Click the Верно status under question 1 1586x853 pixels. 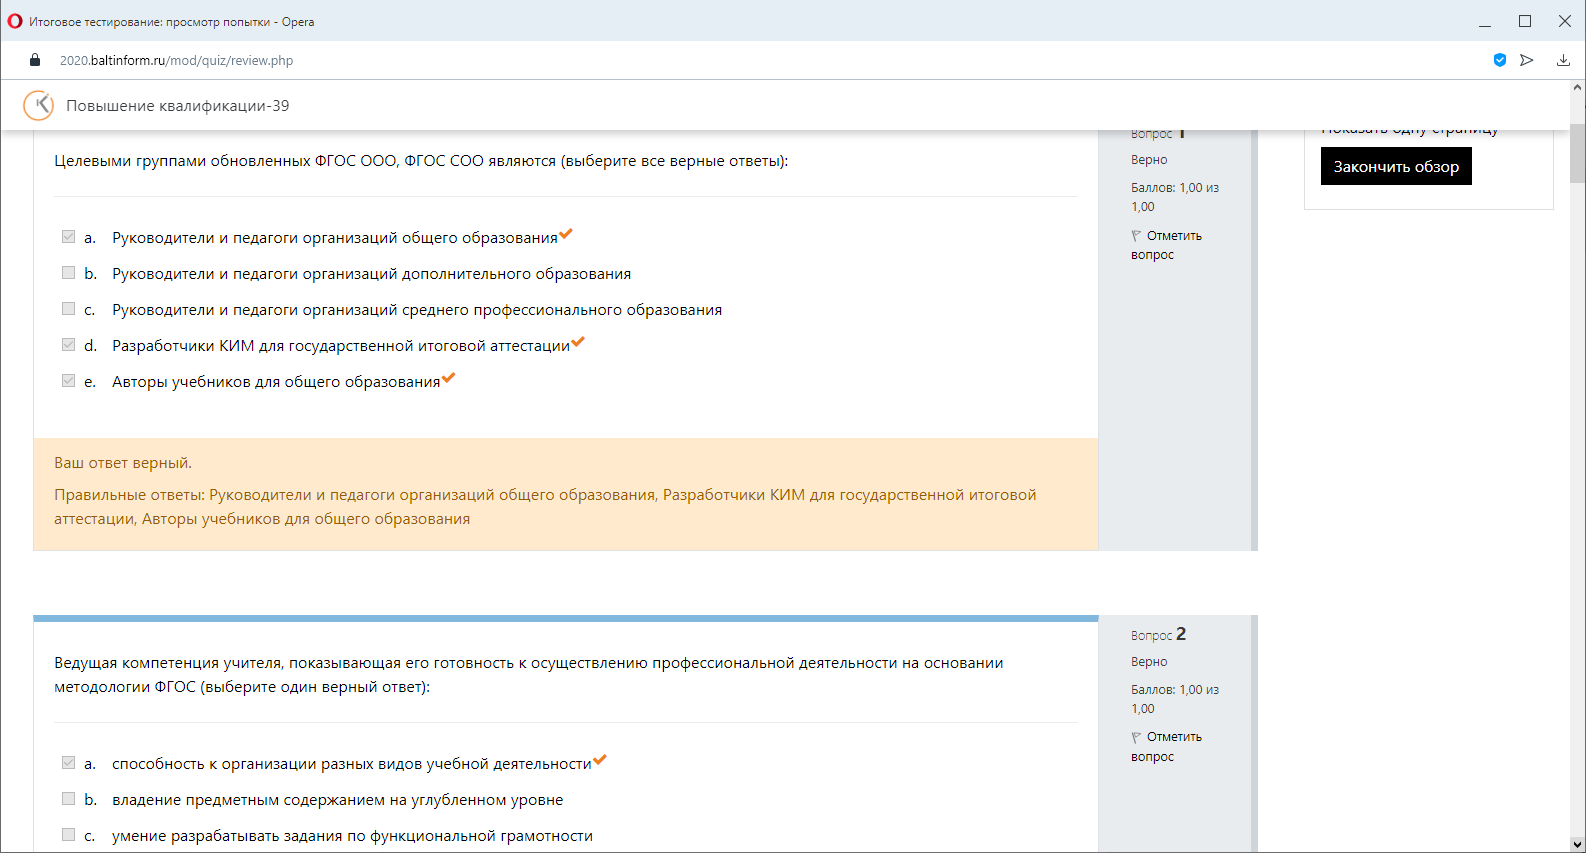1149,160
